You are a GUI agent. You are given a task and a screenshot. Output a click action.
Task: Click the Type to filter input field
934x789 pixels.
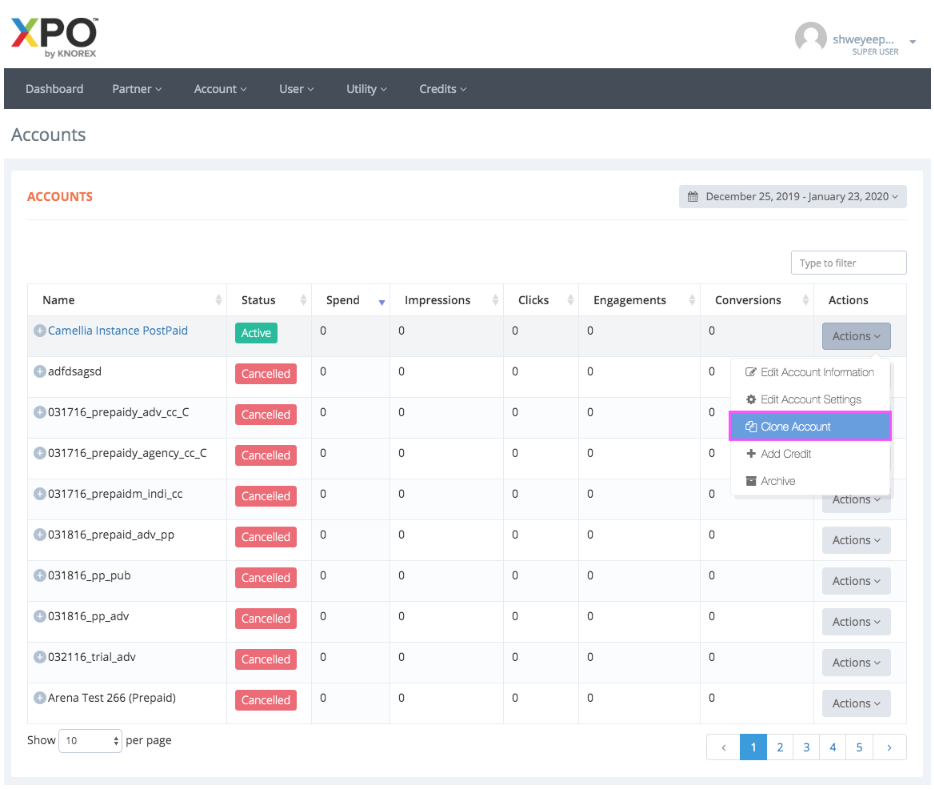click(848, 263)
